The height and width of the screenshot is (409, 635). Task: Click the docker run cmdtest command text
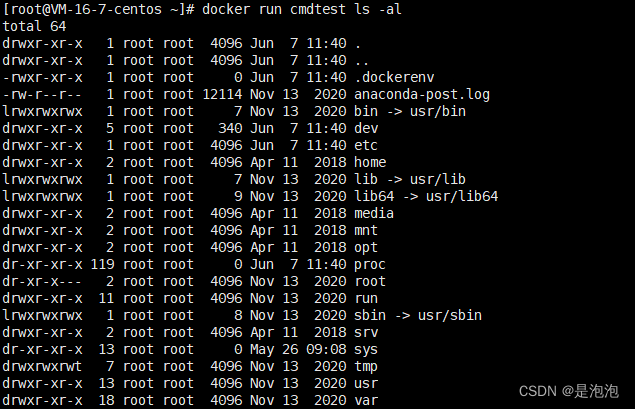(301, 9)
